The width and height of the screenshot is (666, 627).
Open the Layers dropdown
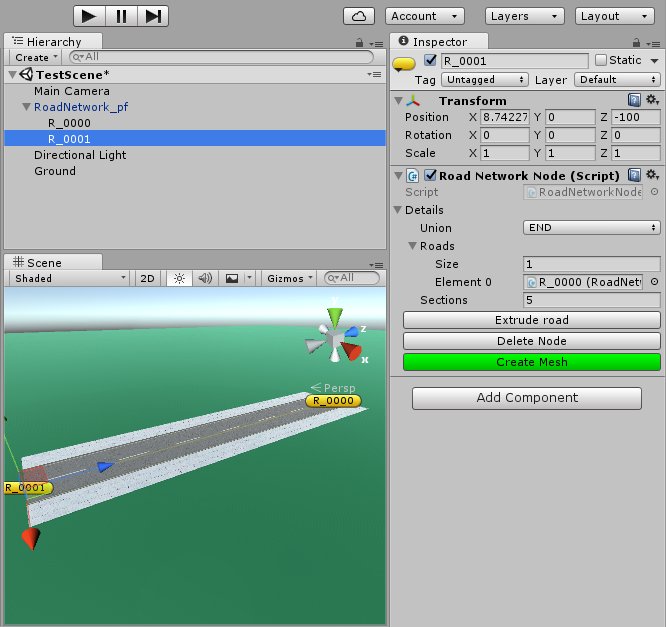click(525, 16)
